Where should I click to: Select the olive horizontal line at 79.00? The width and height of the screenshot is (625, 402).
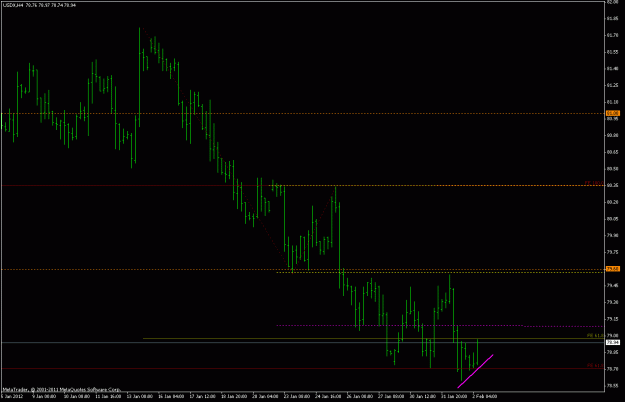pos(373,339)
